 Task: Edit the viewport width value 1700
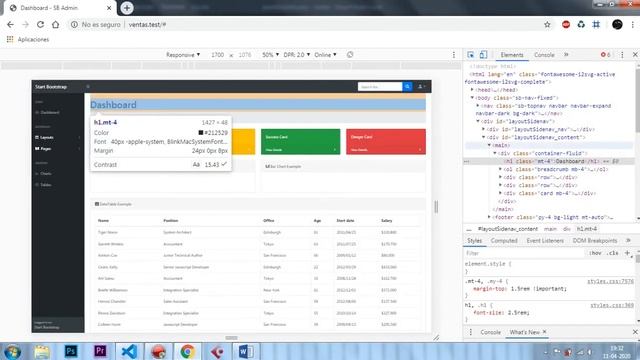pyautogui.click(x=218, y=55)
